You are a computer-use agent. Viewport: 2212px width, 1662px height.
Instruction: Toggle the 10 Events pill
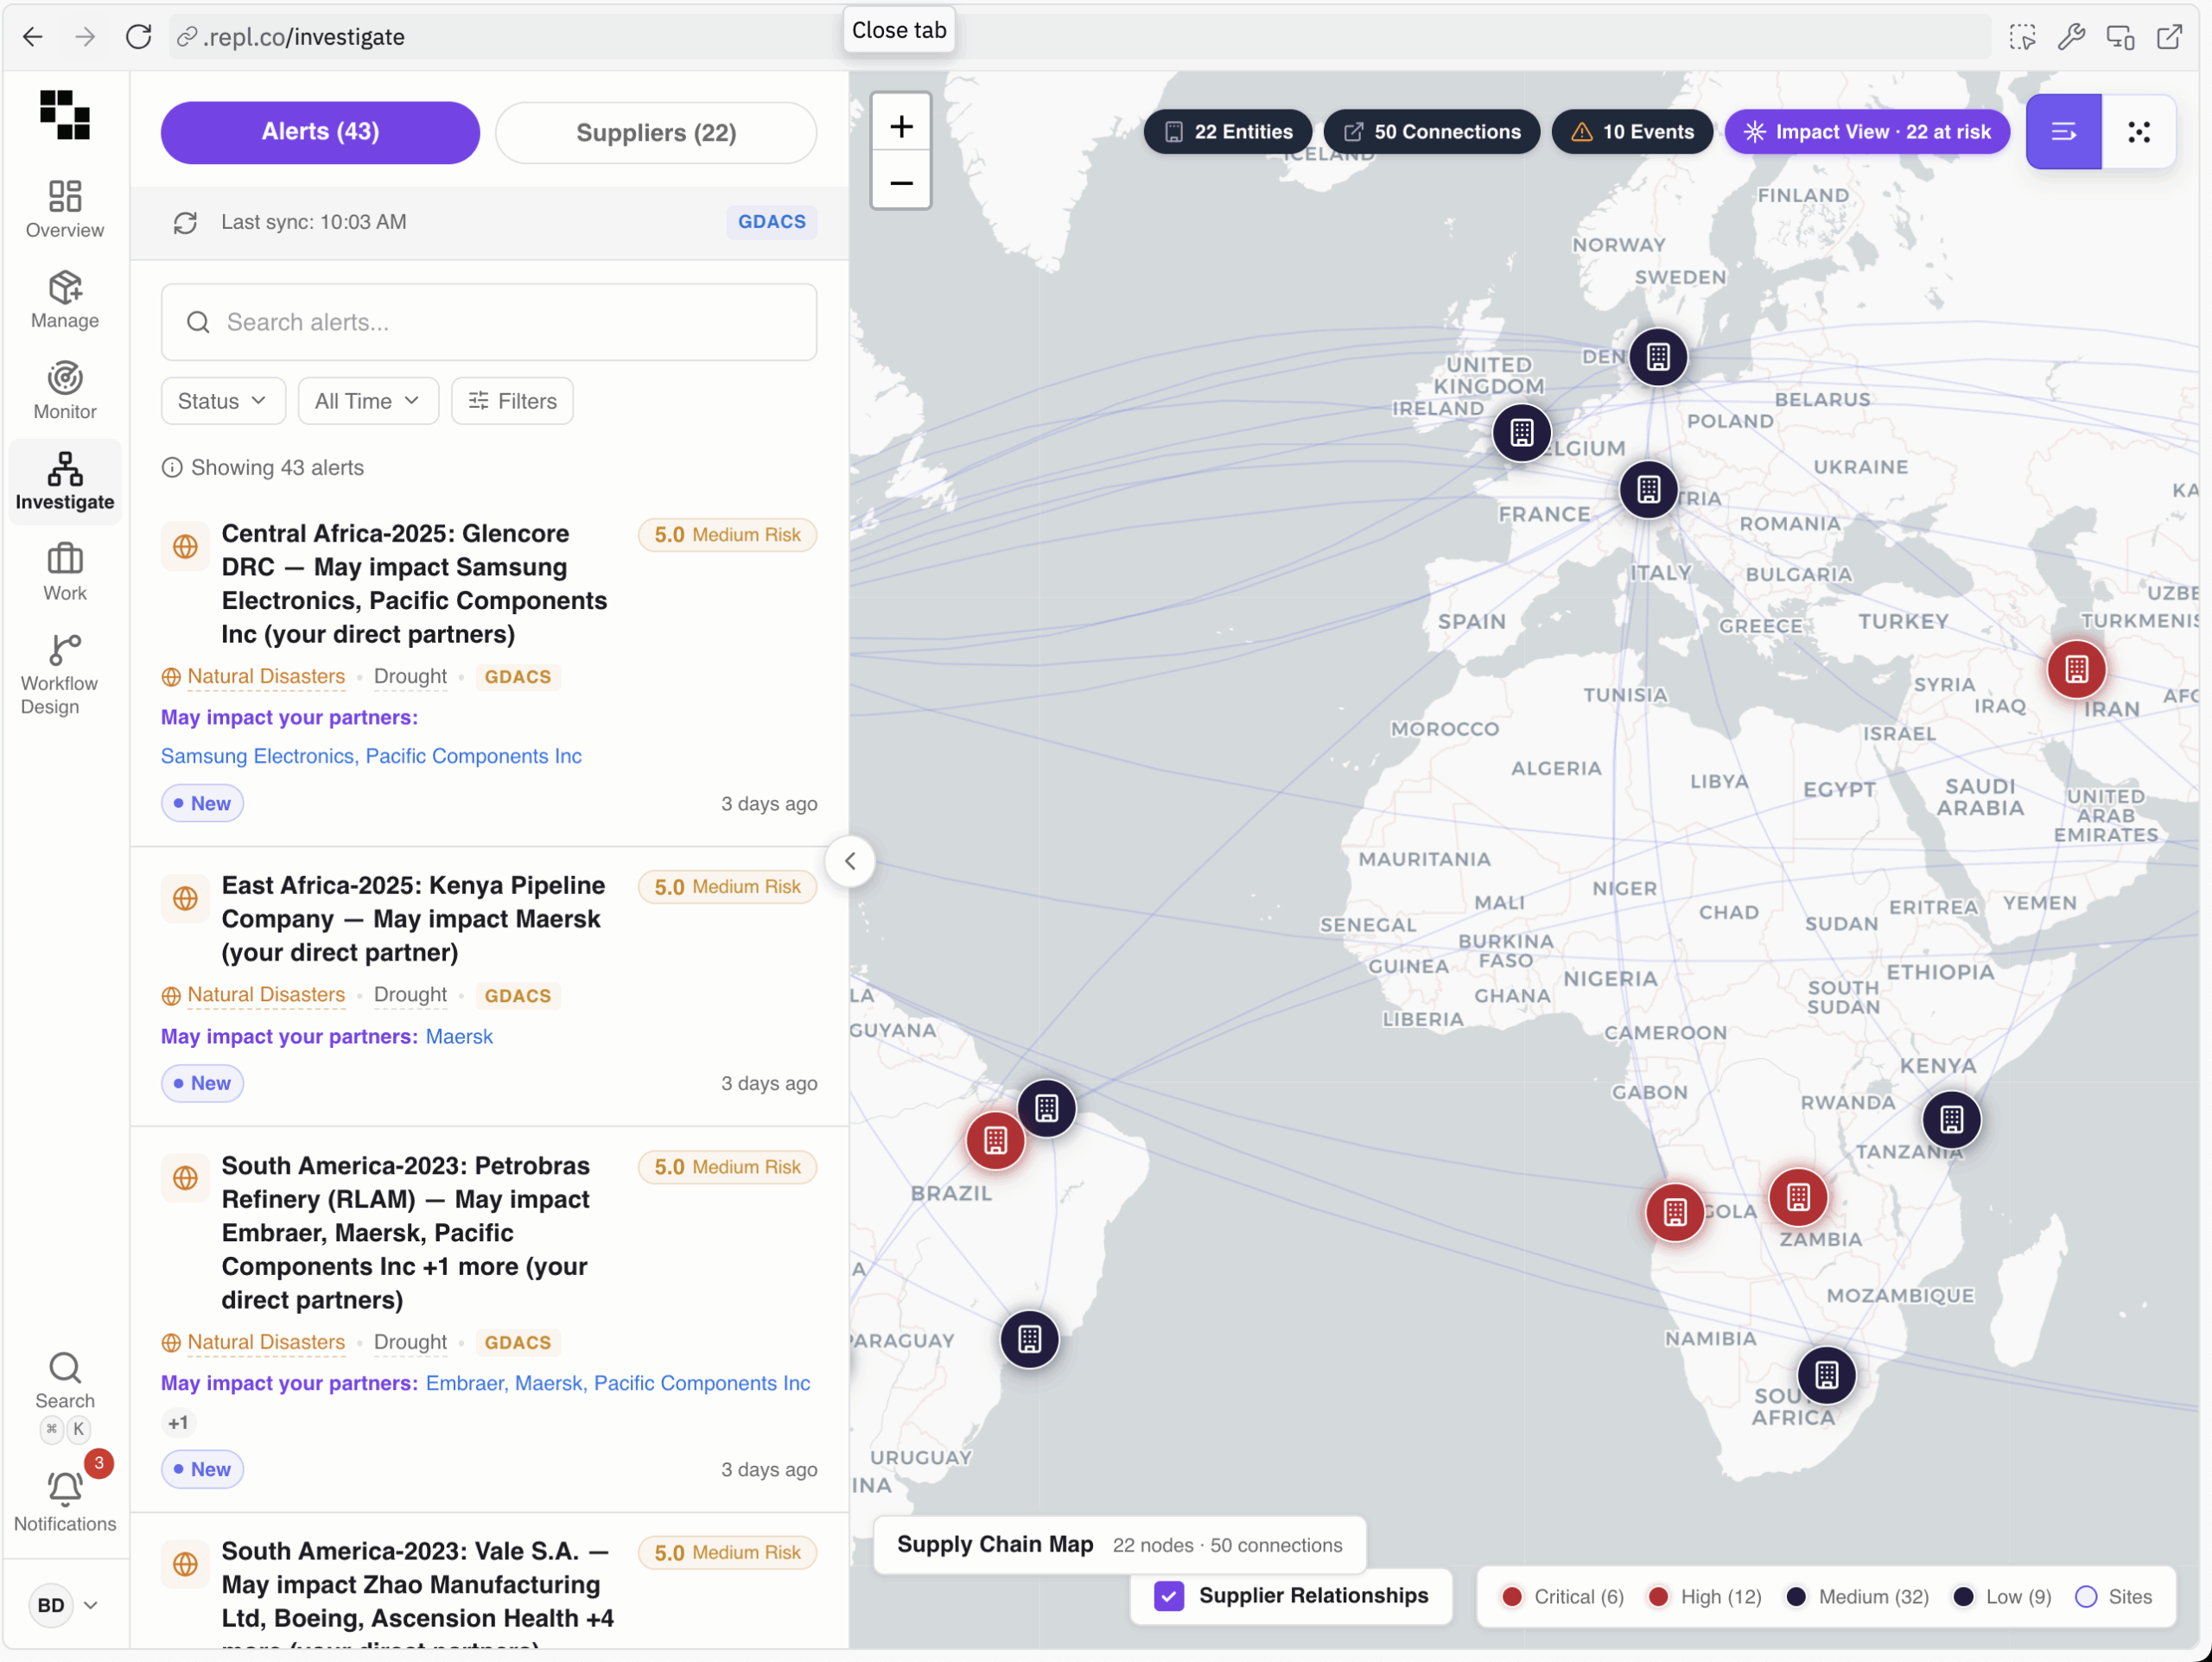coord(1632,132)
